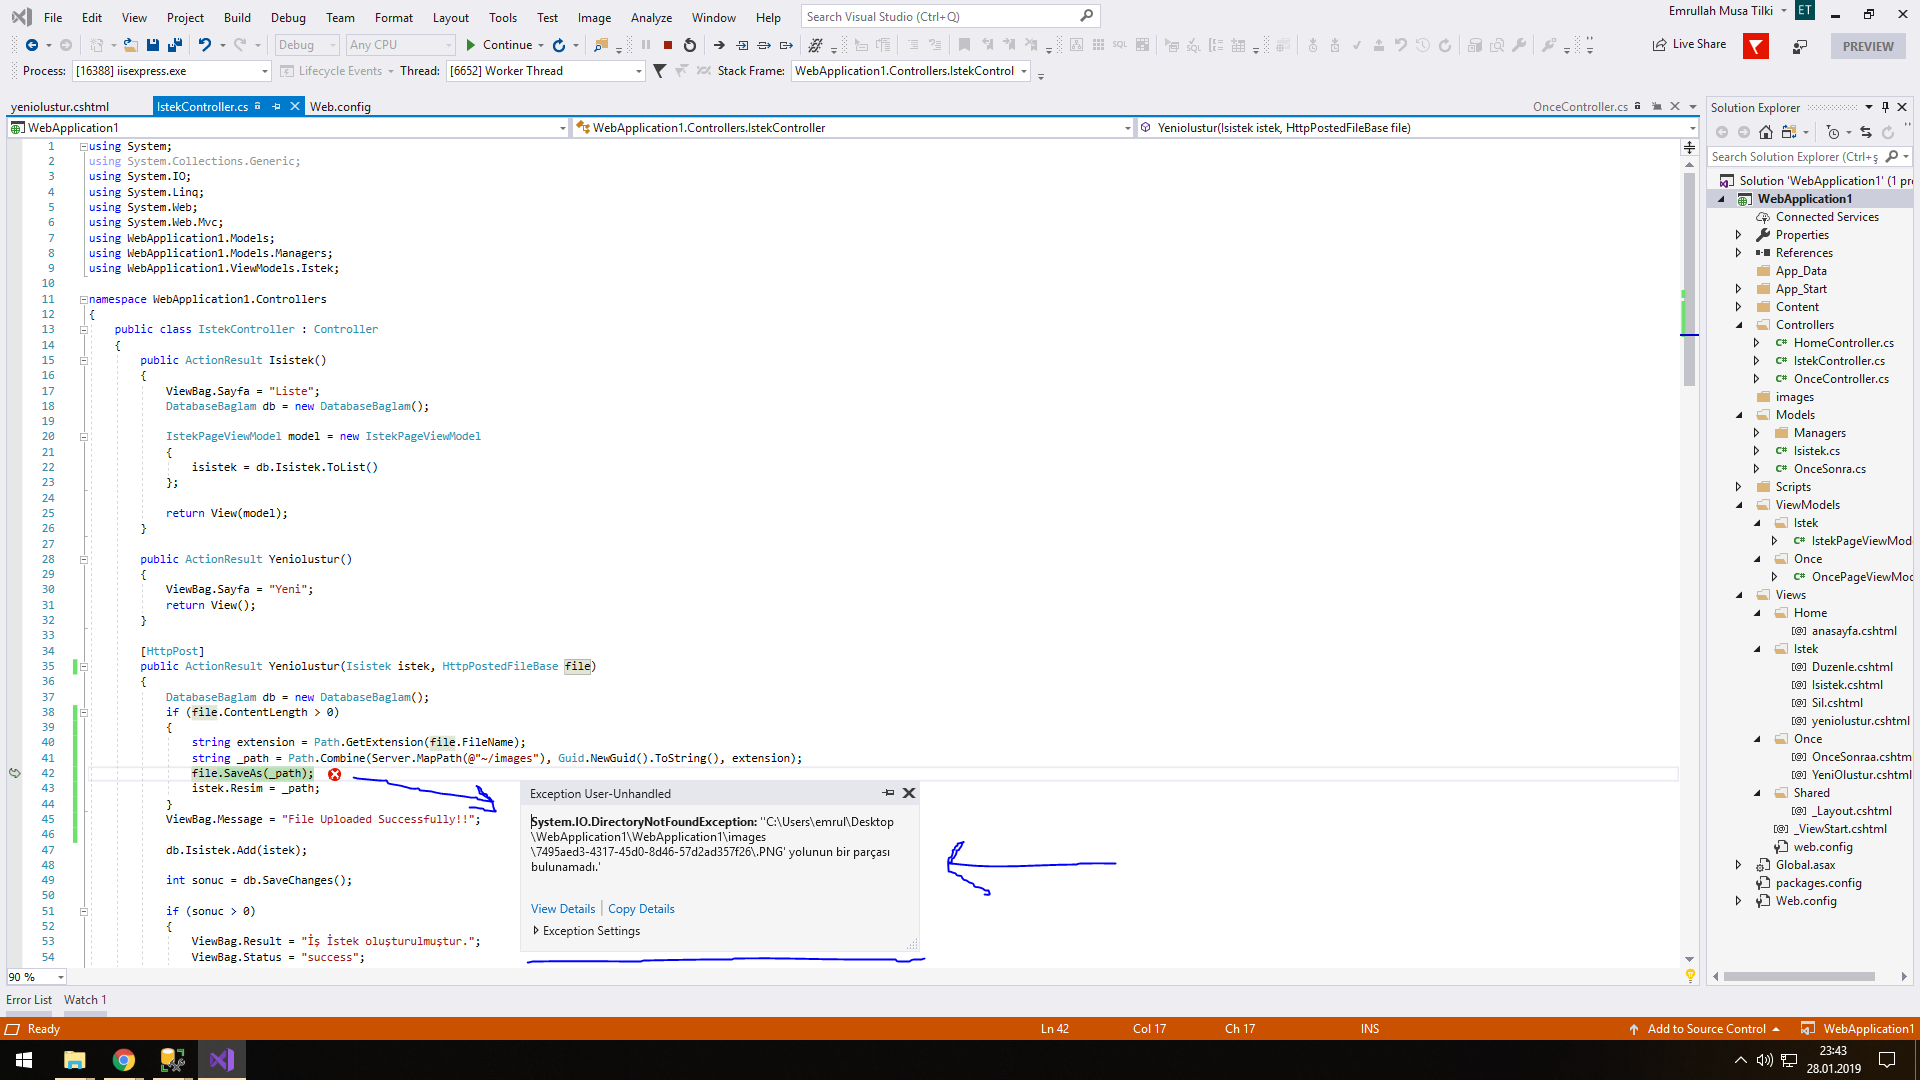
Task: Expand the Scripts folder node
Action: 1738,487
